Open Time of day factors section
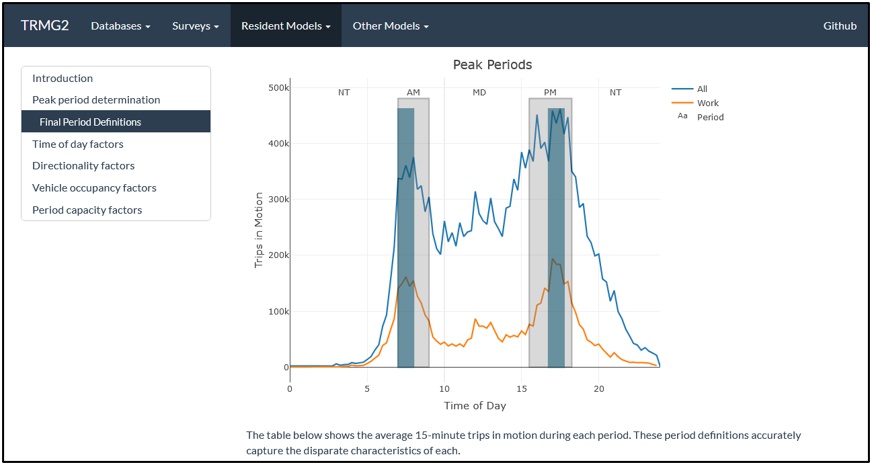The width and height of the screenshot is (874, 467). point(78,144)
